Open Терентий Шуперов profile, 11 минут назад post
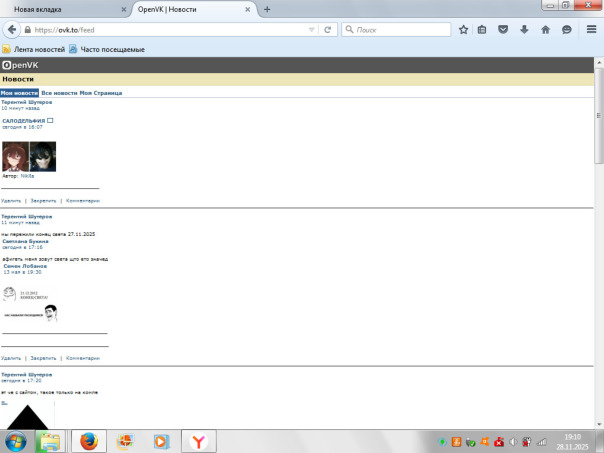 [x=27, y=216]
